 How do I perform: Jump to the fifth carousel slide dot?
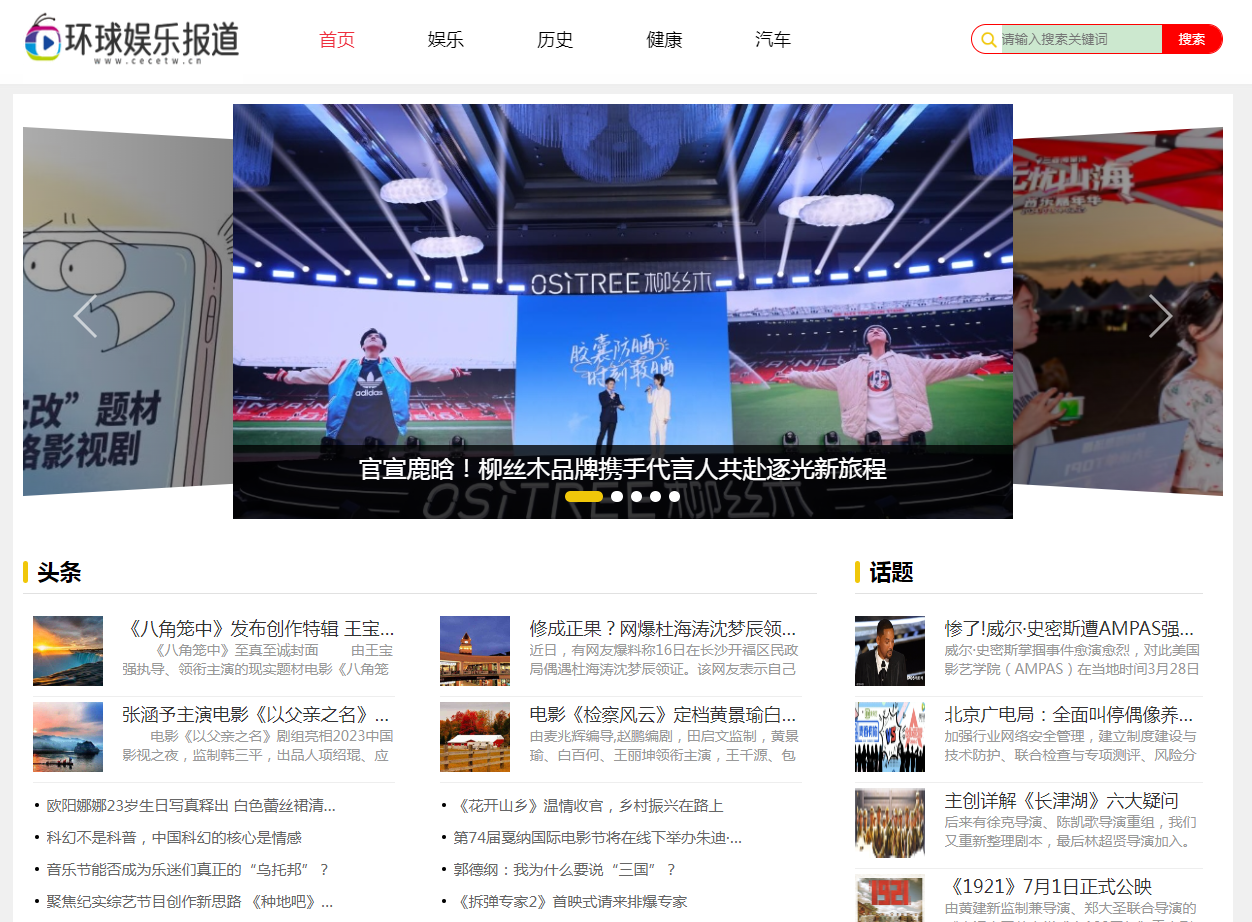coord(674,496)
